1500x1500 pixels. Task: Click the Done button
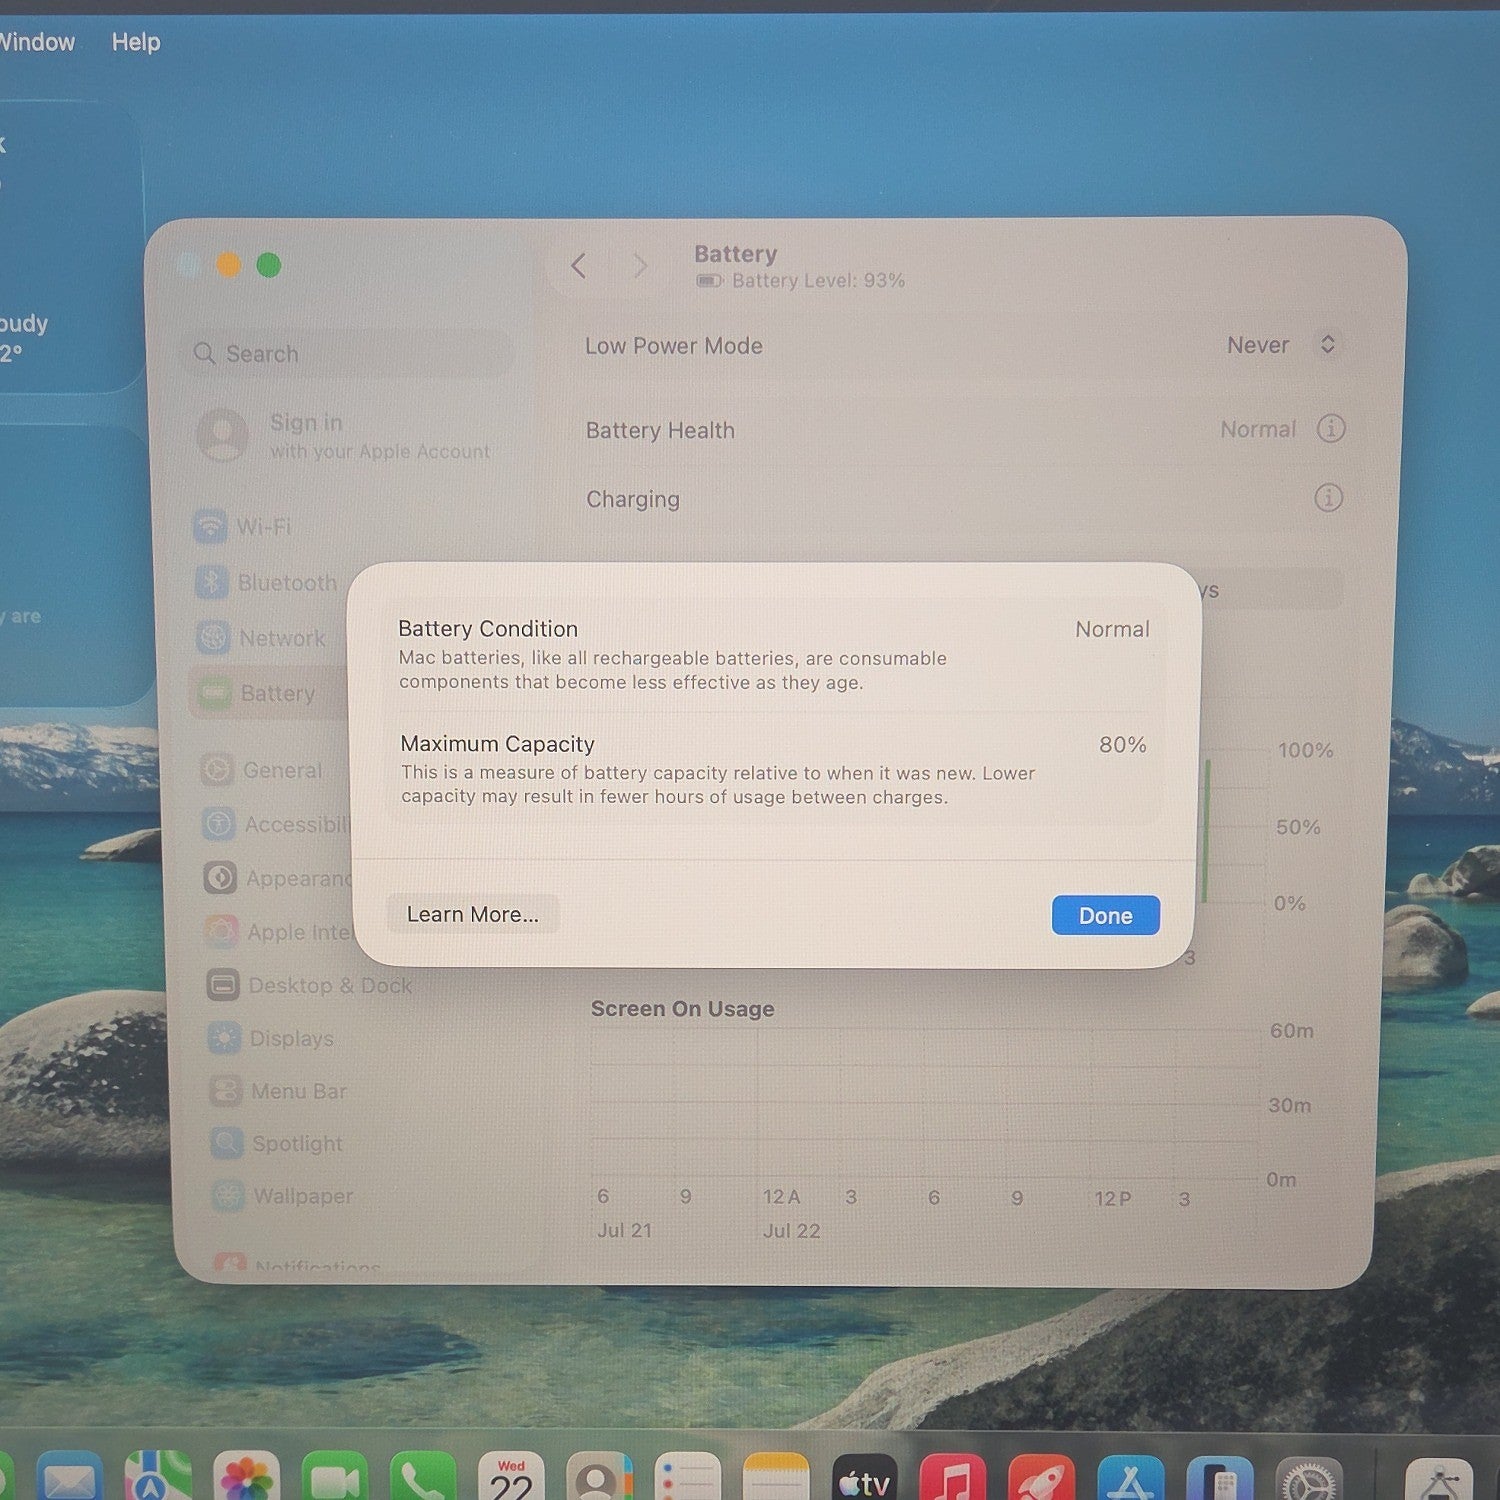(x=1105, y=915)
